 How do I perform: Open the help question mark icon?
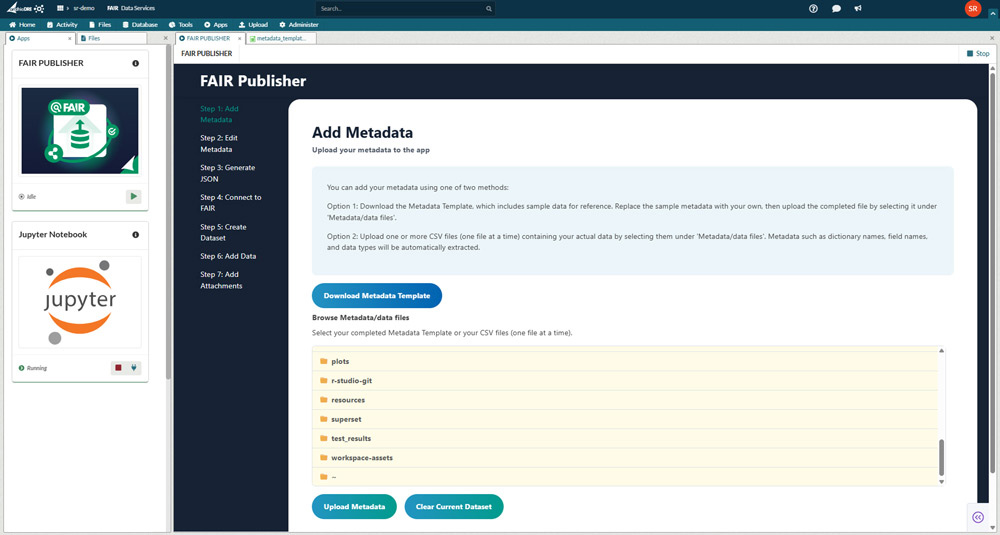tap(813, 9)
